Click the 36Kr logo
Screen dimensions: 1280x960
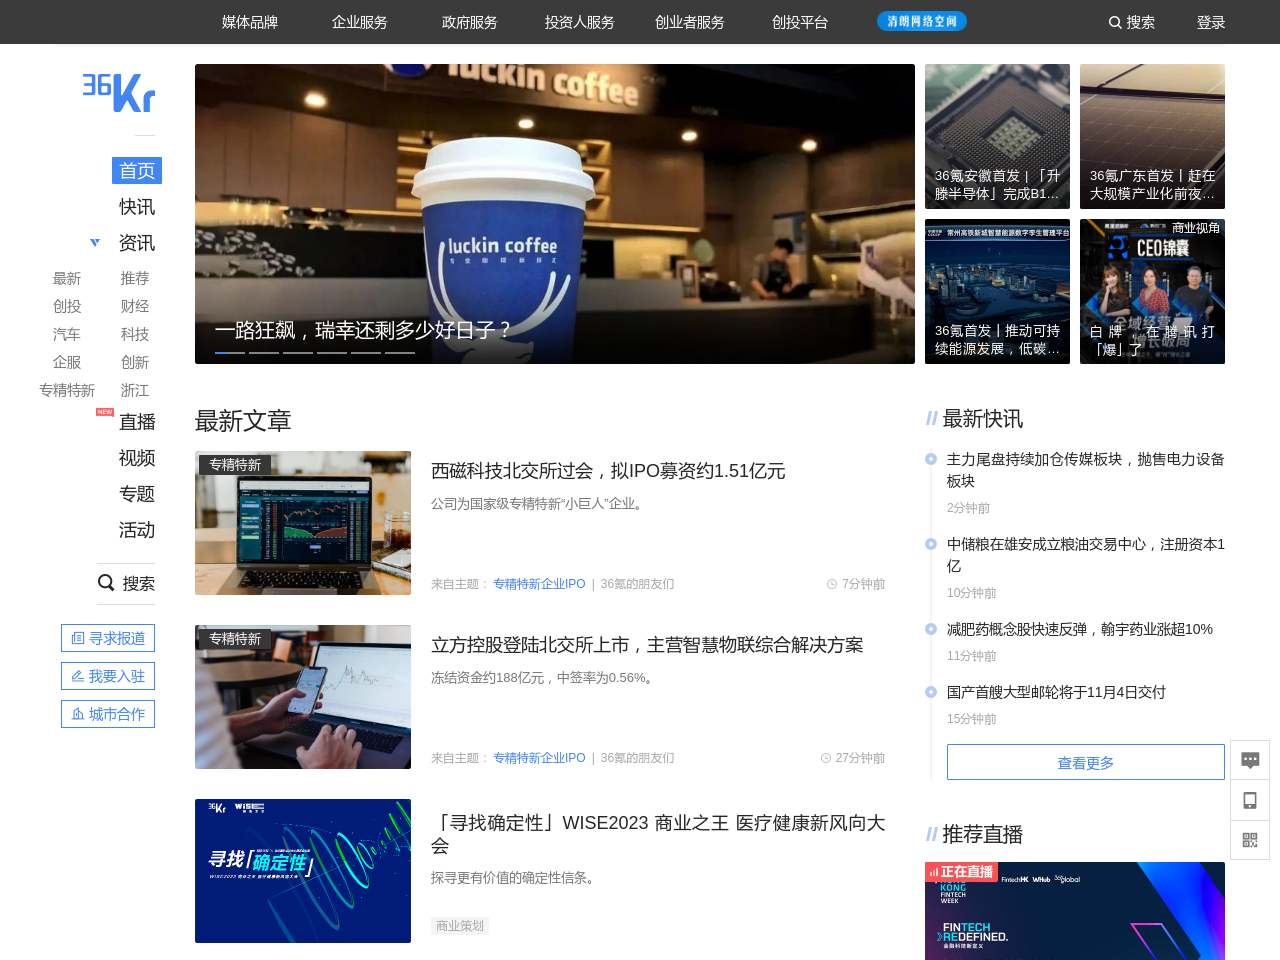click(x=119, y=92)
